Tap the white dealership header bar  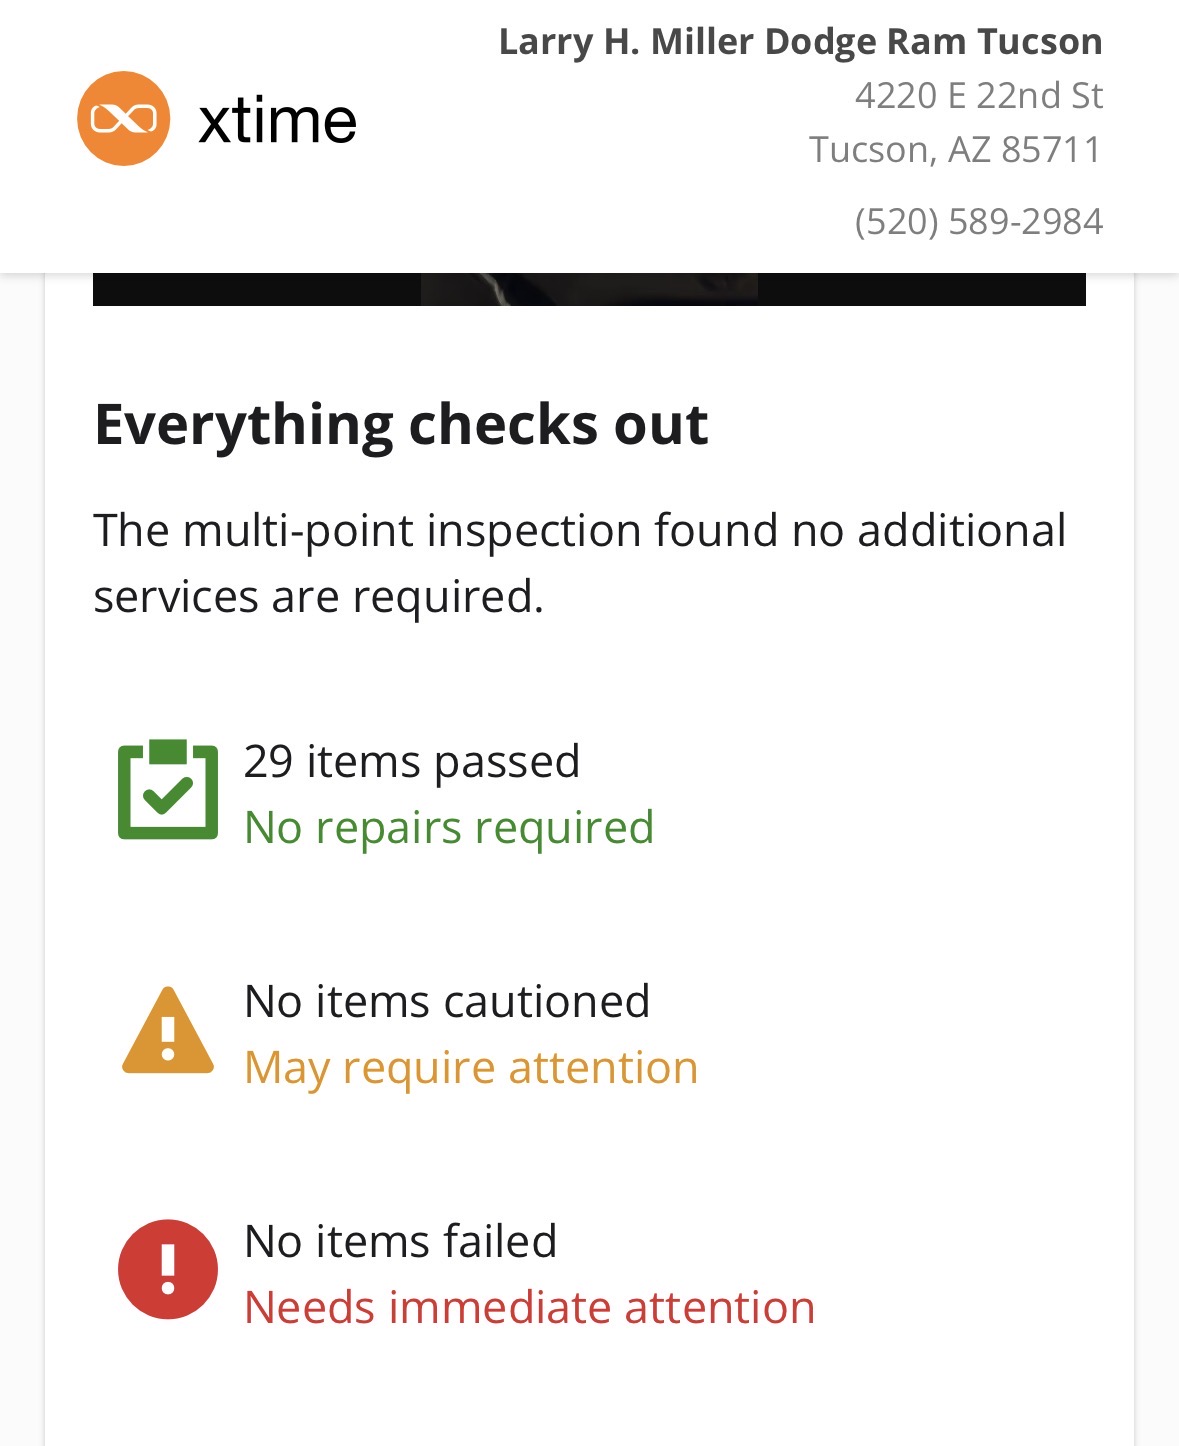[589, 136]
